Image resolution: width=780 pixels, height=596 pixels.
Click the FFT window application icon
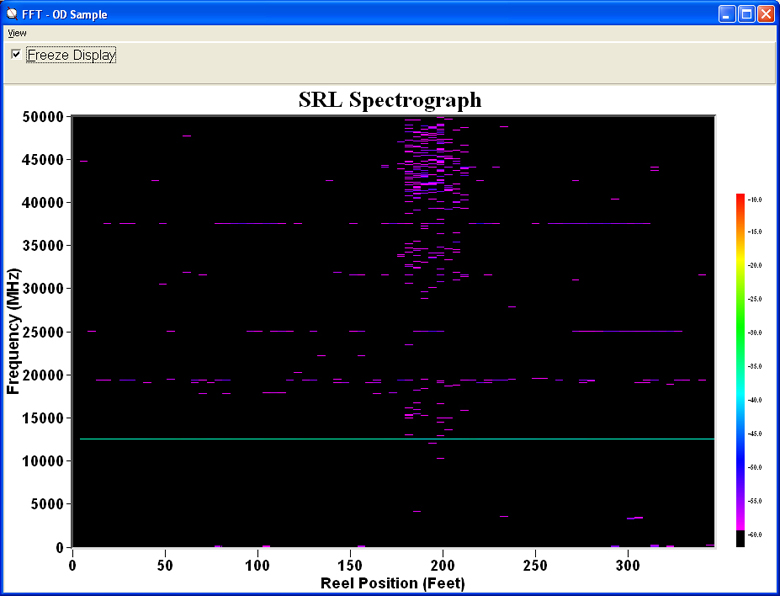pyautogui.click(x=12, y=14)
